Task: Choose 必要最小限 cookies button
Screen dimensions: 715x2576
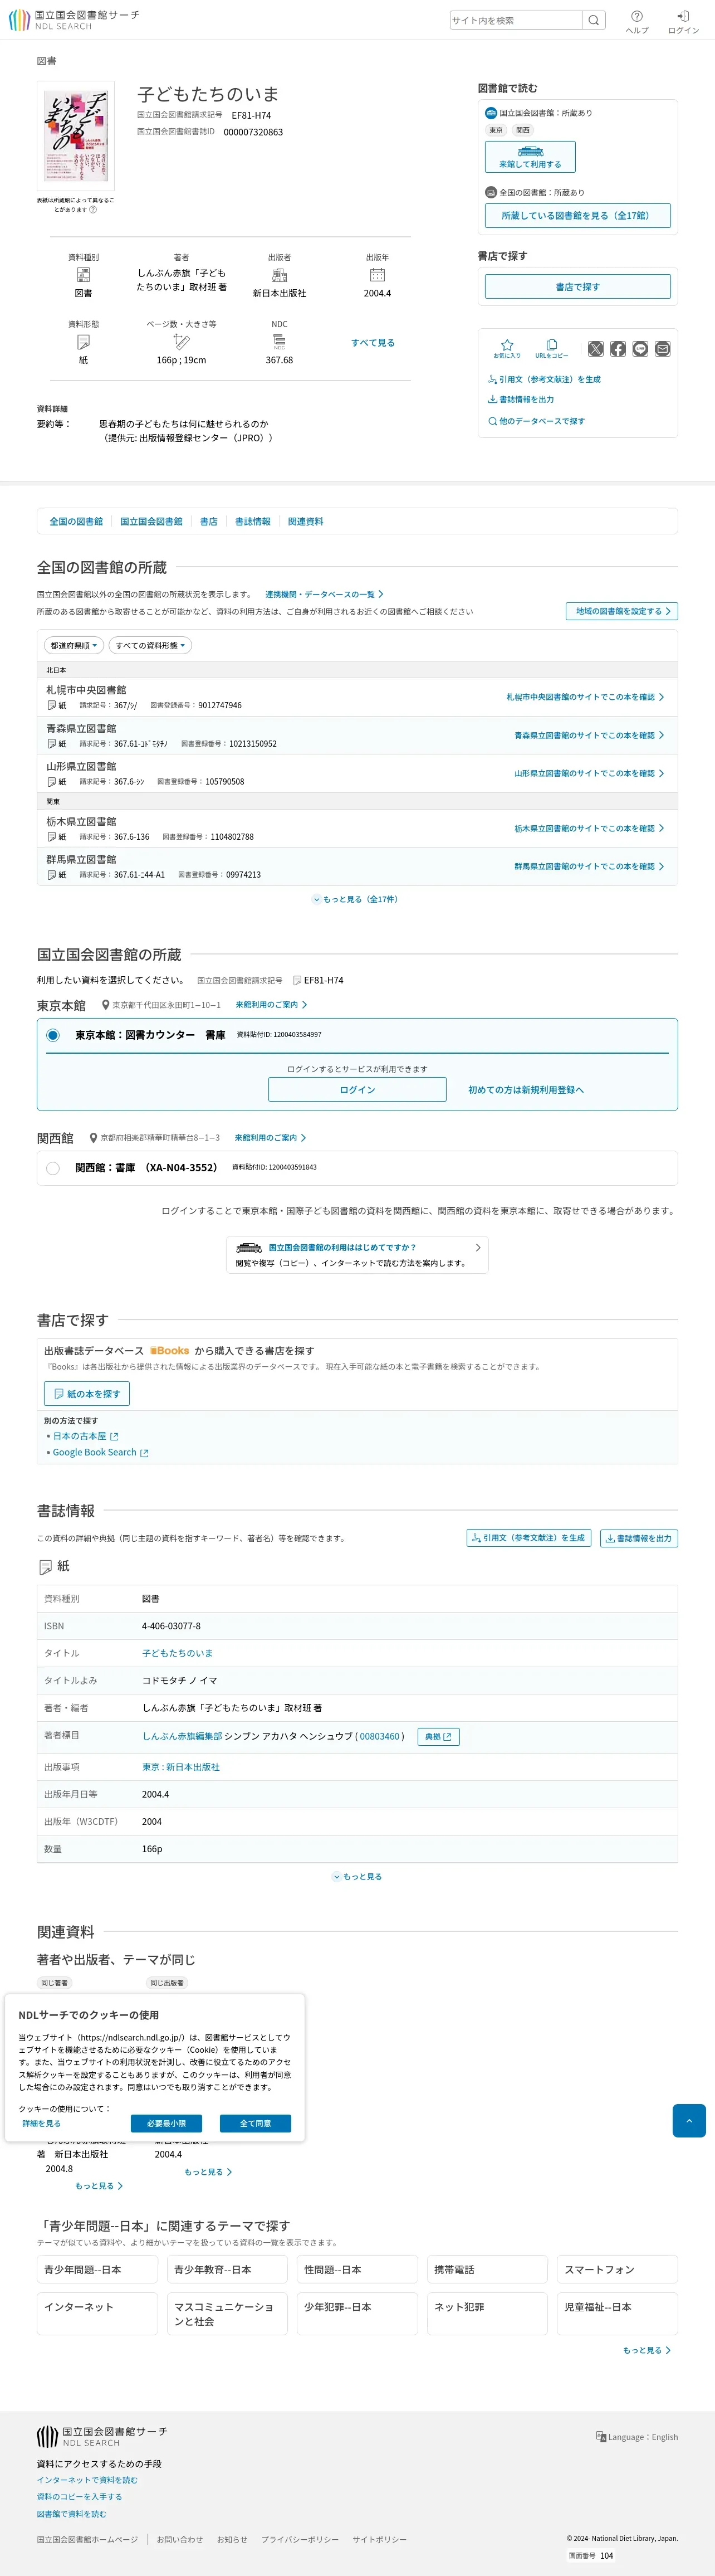Action: [166, 2123]
